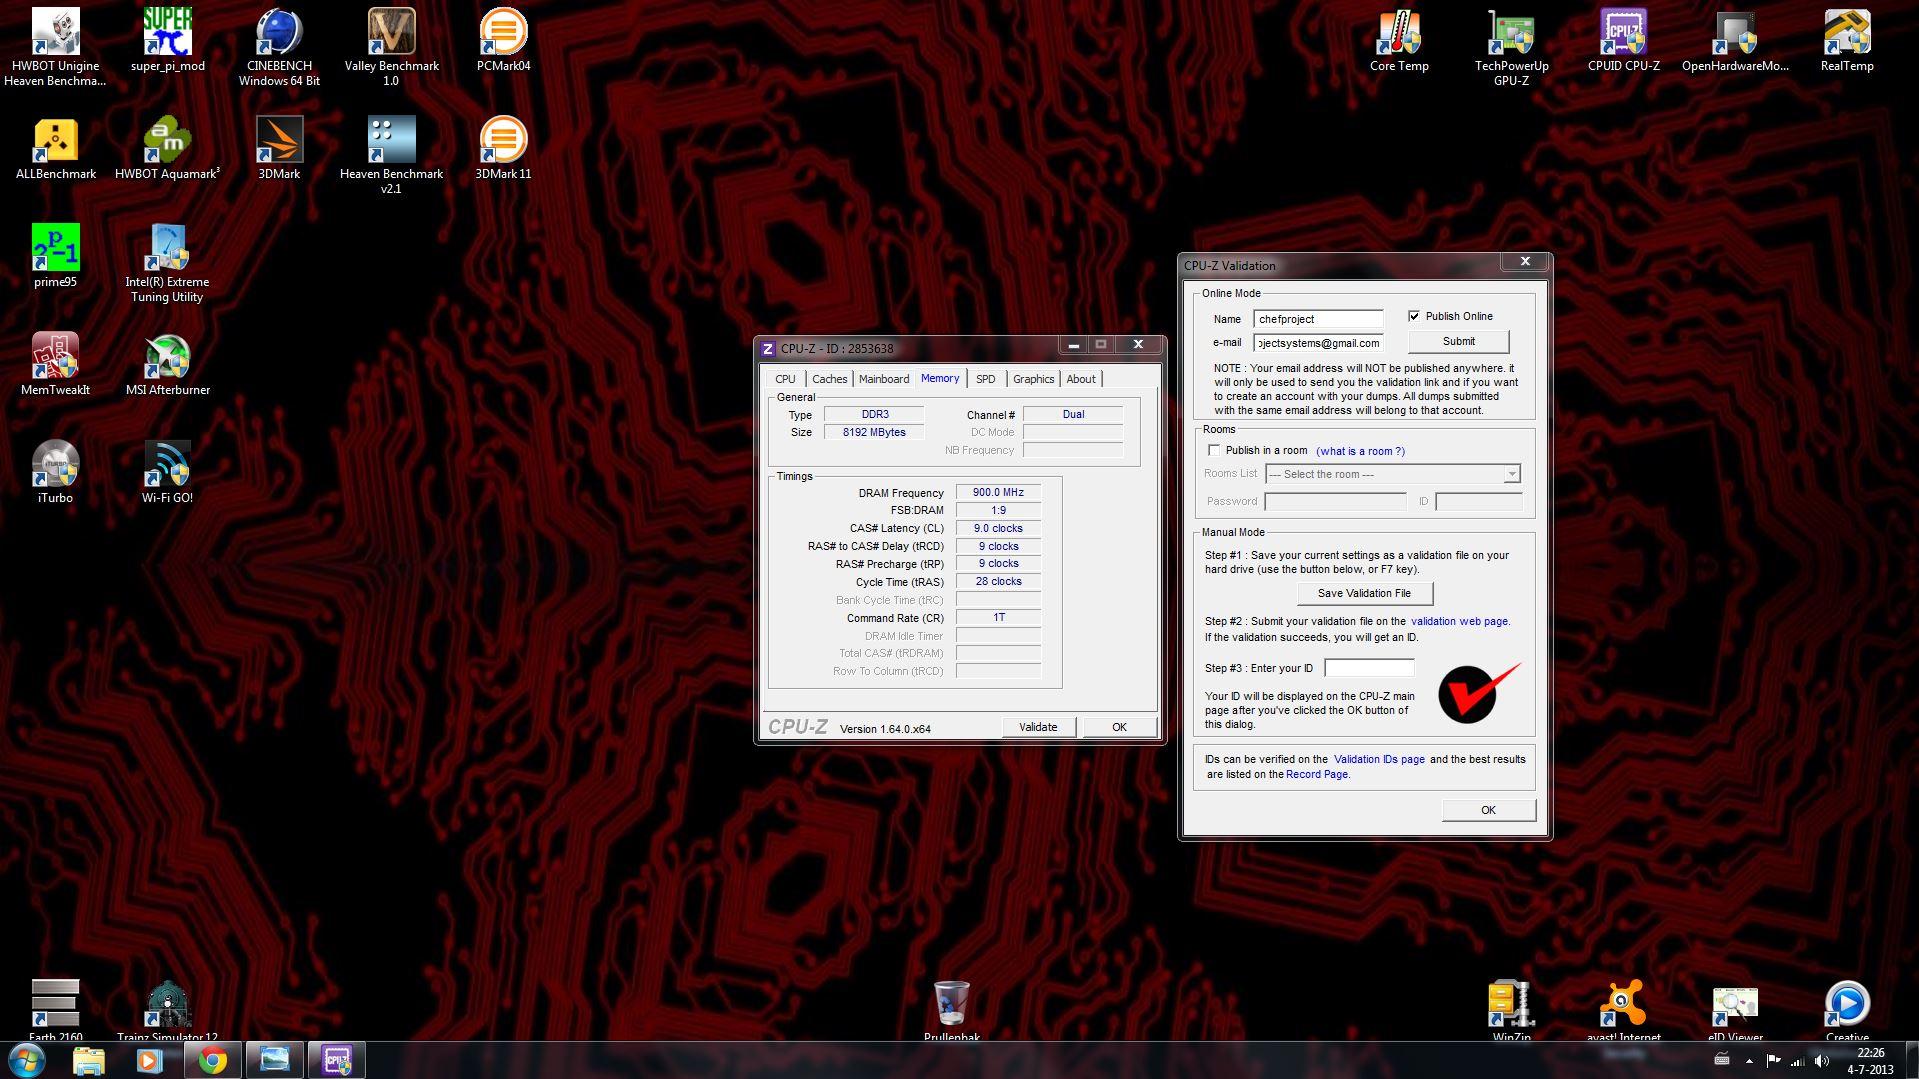
Task: Open MSI Afterburner desktop icon
Action: (x=167, y=364)
